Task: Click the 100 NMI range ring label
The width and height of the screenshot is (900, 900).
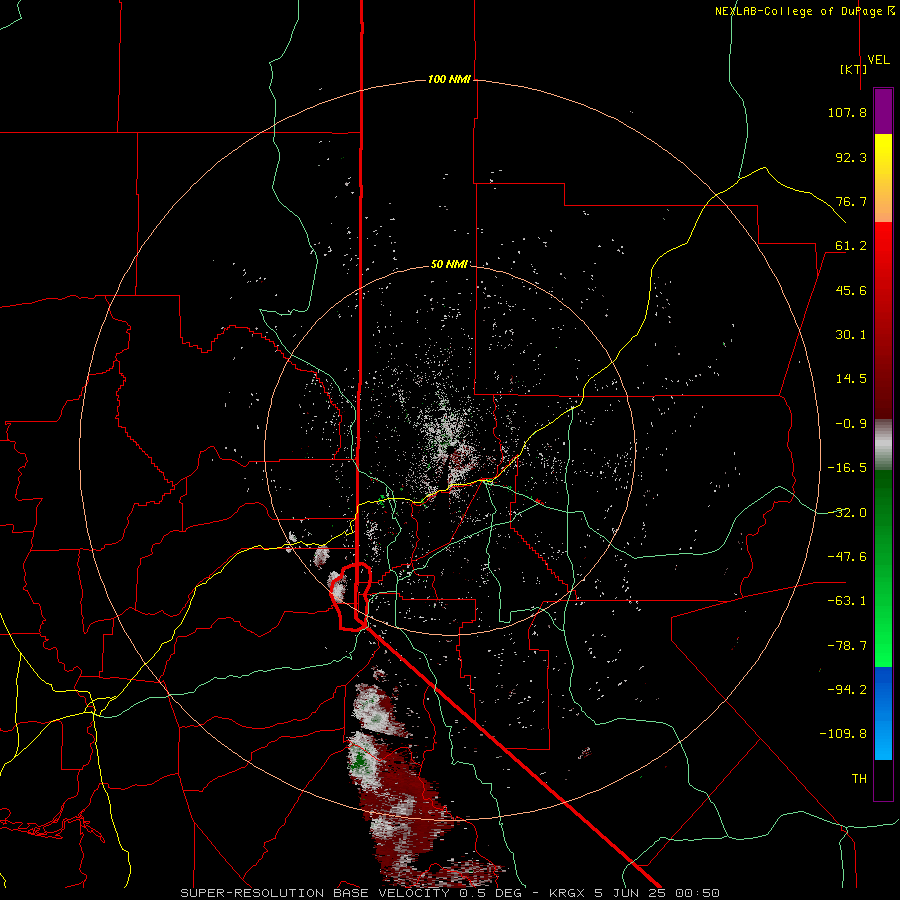Action: coord(449,79)
